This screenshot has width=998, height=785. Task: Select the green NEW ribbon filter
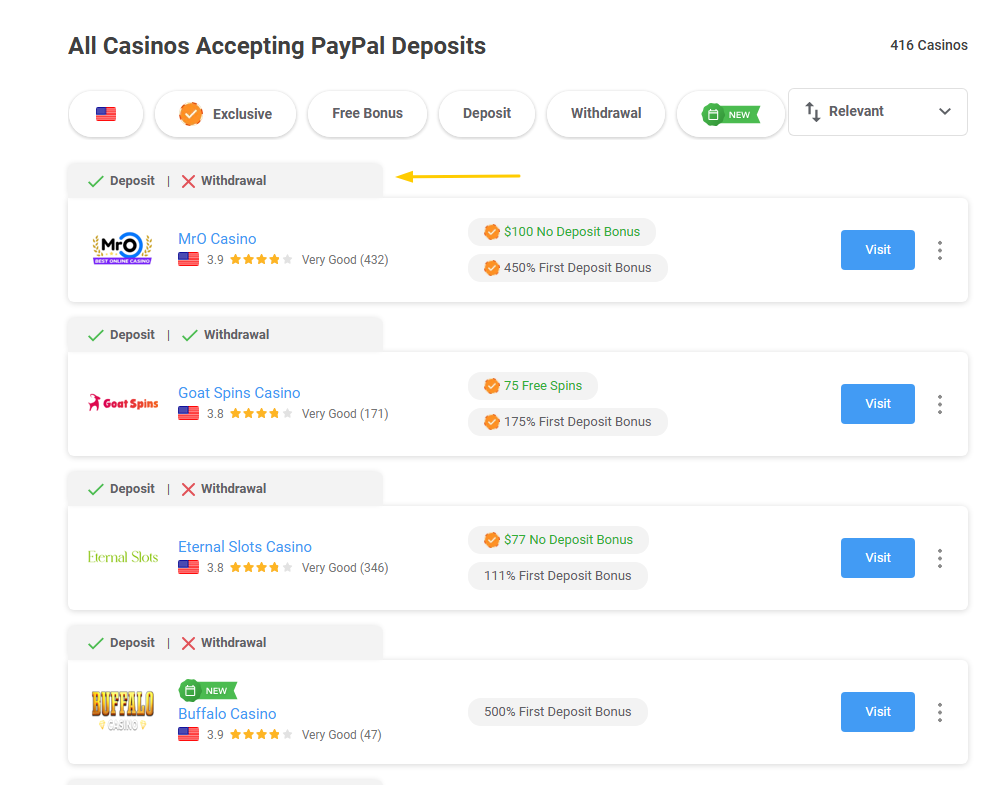coord(730,113)
